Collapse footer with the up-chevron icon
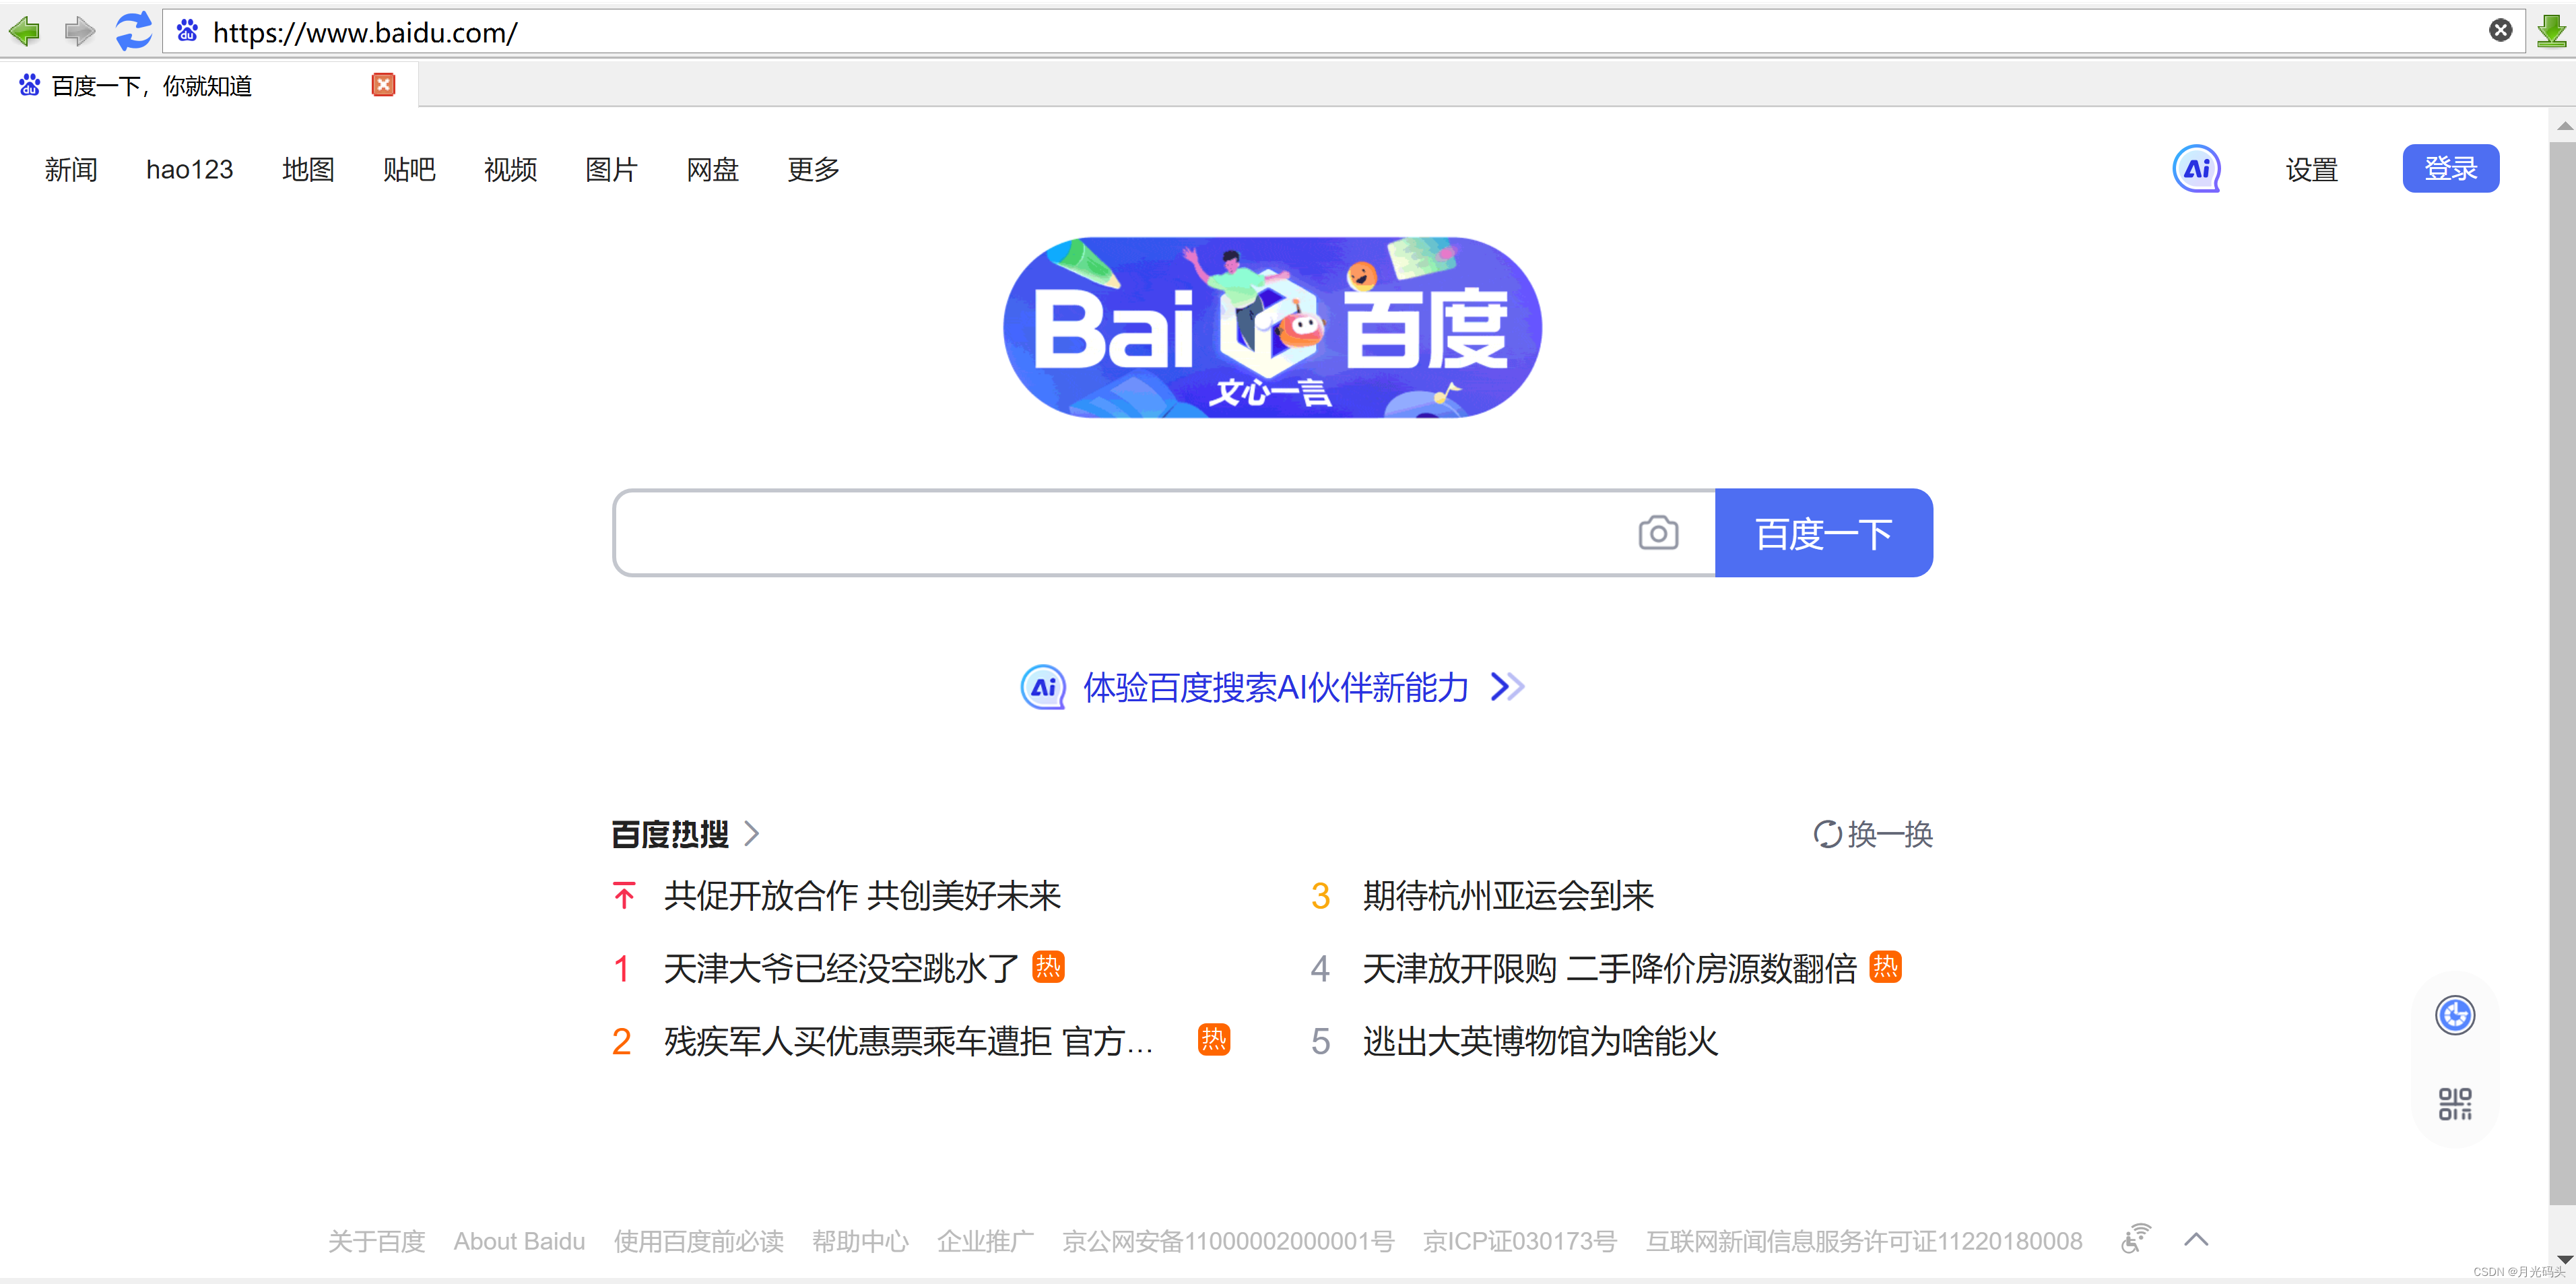2576x1284 pixels. 2196,1240
